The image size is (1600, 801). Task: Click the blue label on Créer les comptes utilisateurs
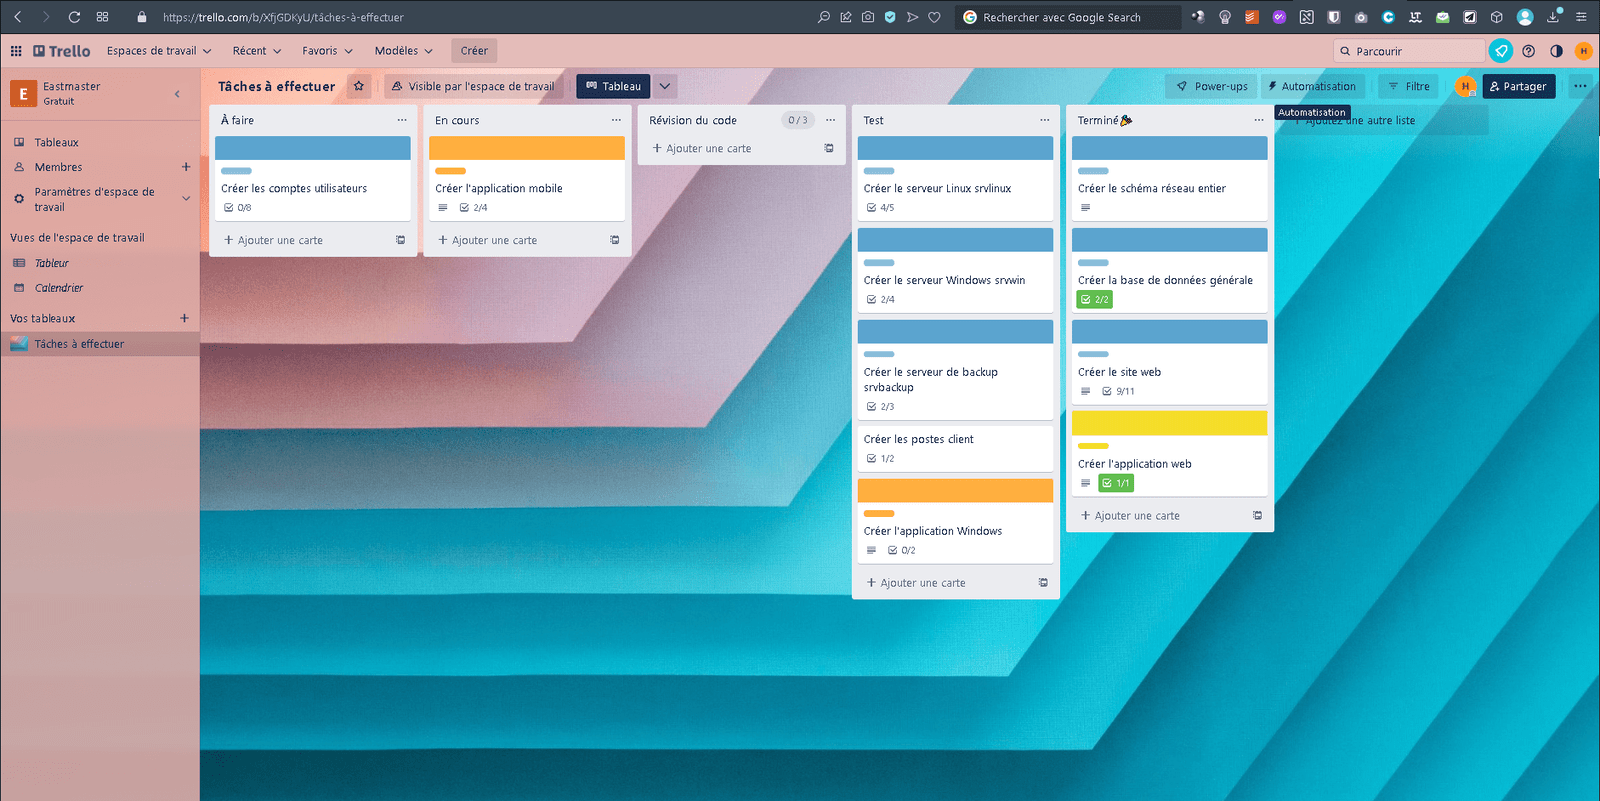(236, 171)
